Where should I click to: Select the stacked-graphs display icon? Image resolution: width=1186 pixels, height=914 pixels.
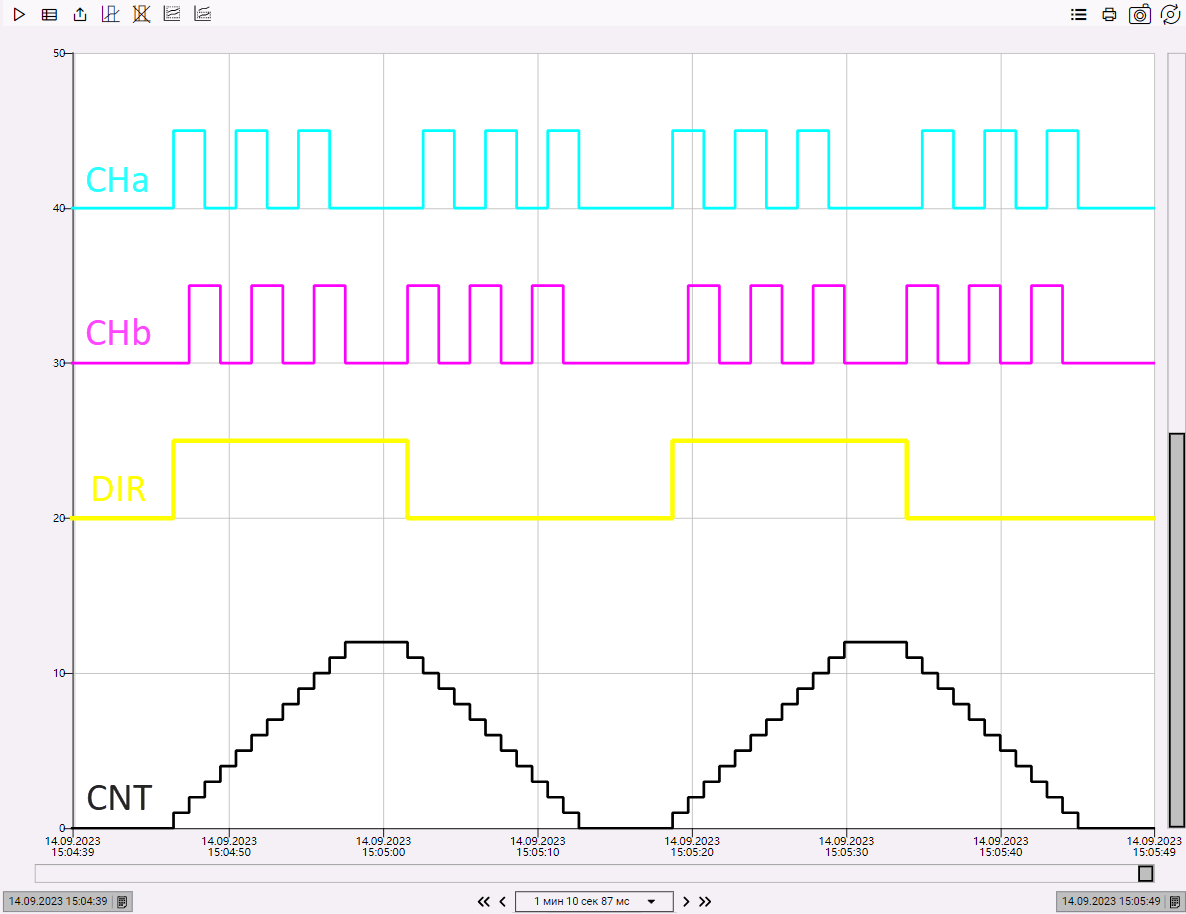[x=202, y=14]
